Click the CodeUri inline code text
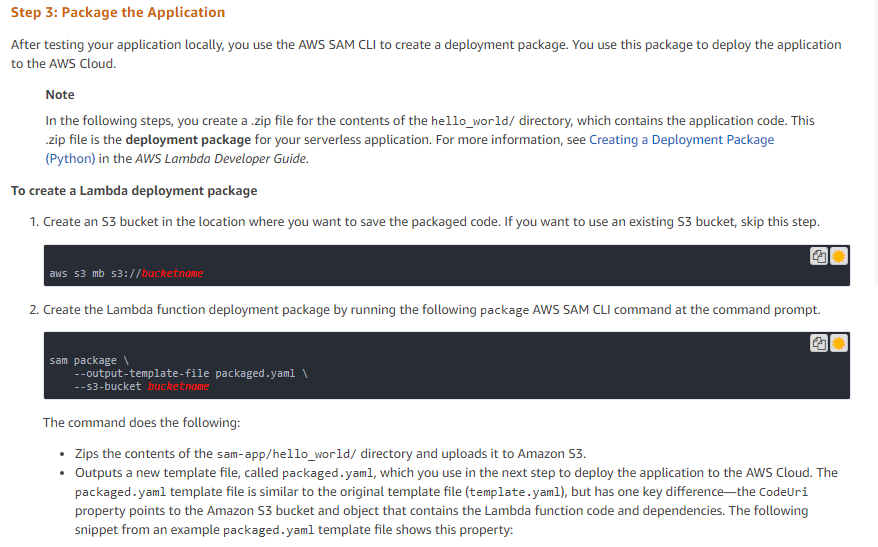The height and width of the screenshot is (547, 878). 783,492
